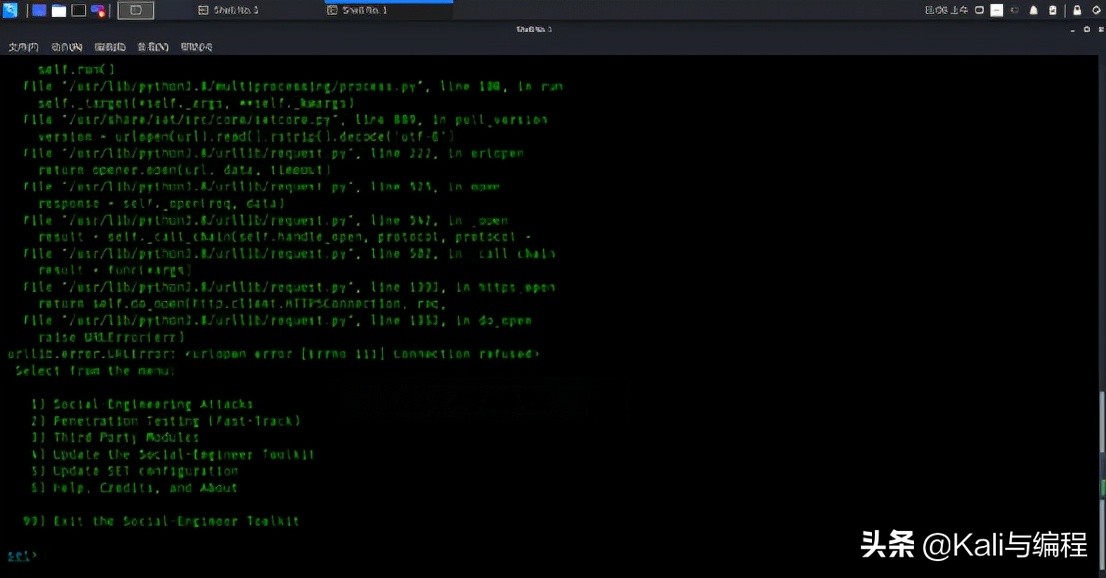1106x578 pixels.
Task: Select the workspace switcher box in panel
Action: tap(135, 11)
